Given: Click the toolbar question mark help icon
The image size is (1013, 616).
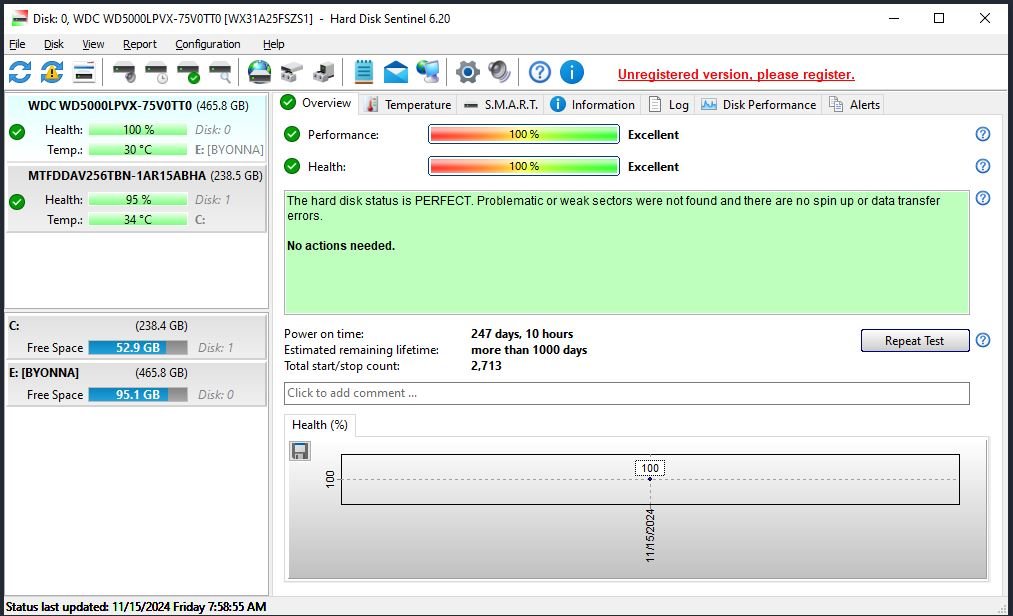Looking at the screenshot, I should coord(539,72).
